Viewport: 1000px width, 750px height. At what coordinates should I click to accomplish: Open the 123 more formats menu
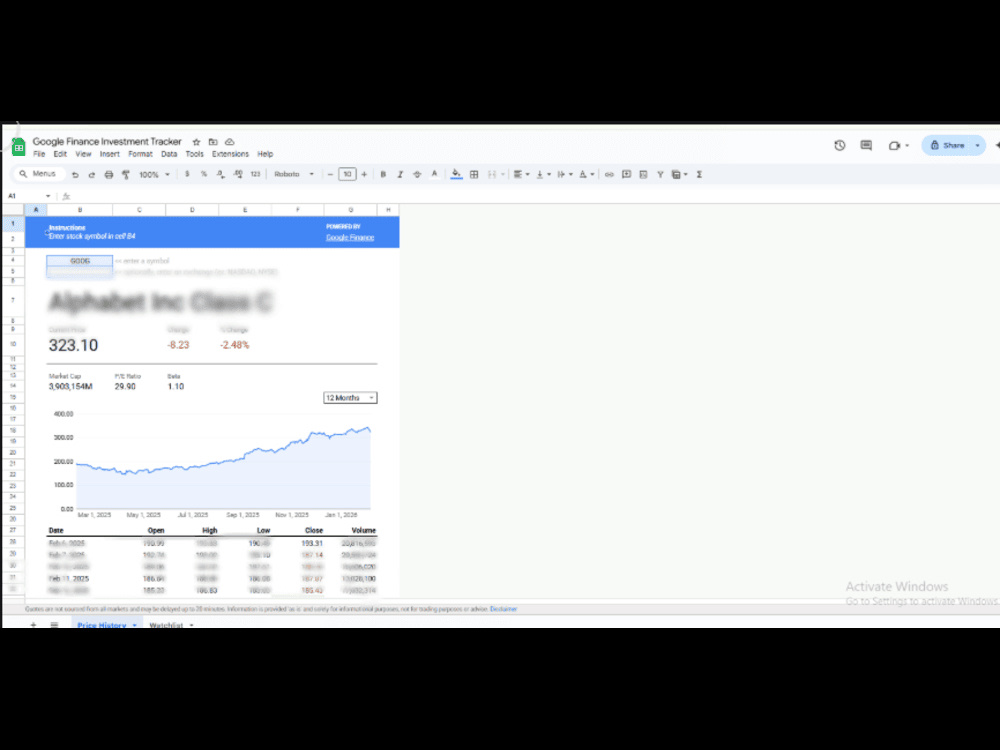point(255,174)
